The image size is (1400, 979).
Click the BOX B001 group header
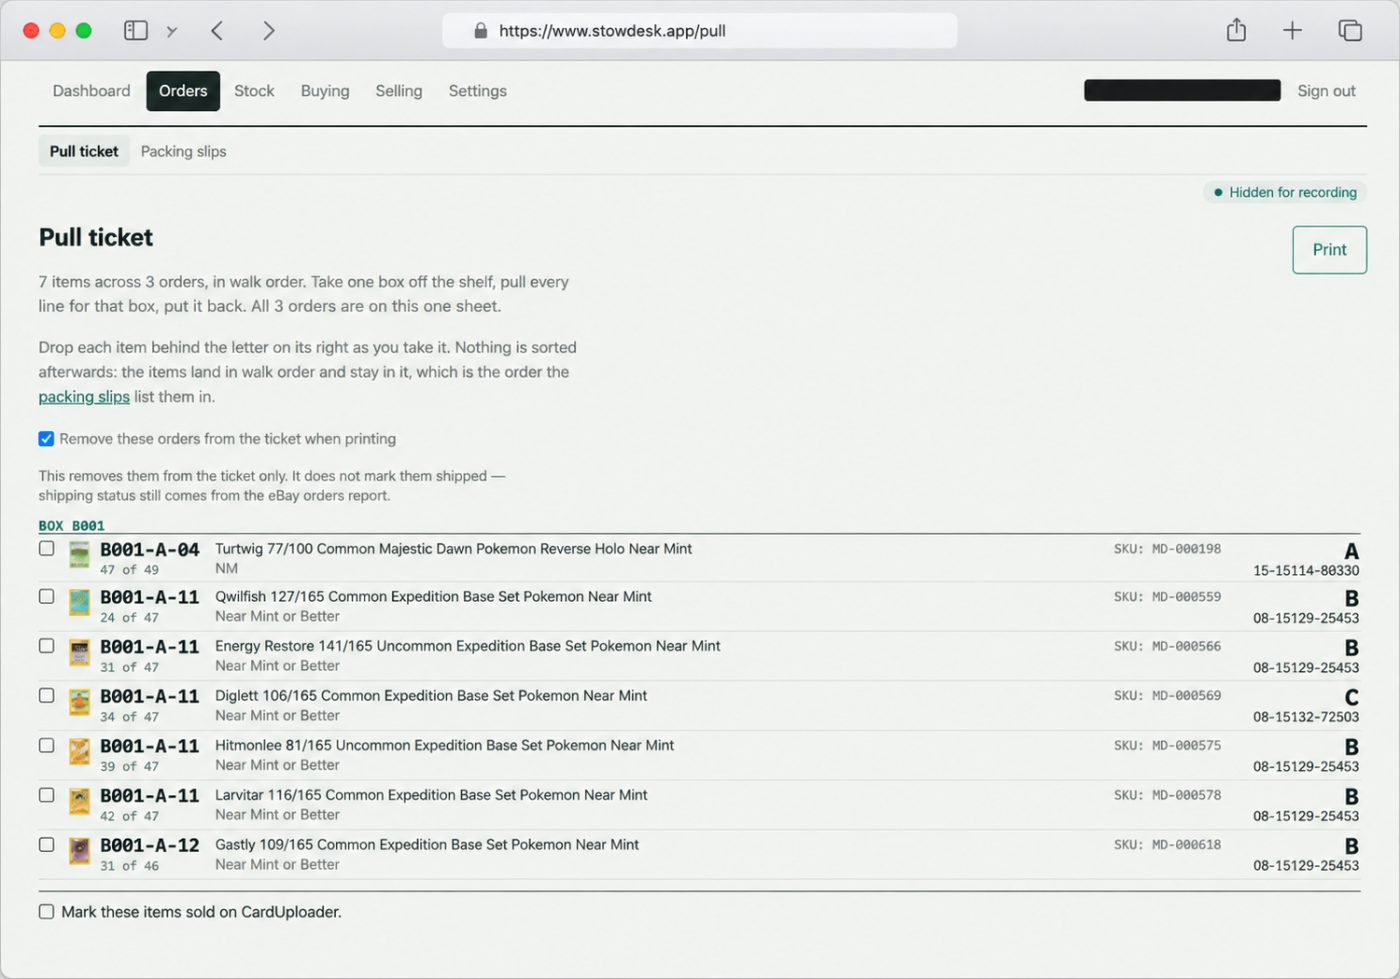(72, 526)
